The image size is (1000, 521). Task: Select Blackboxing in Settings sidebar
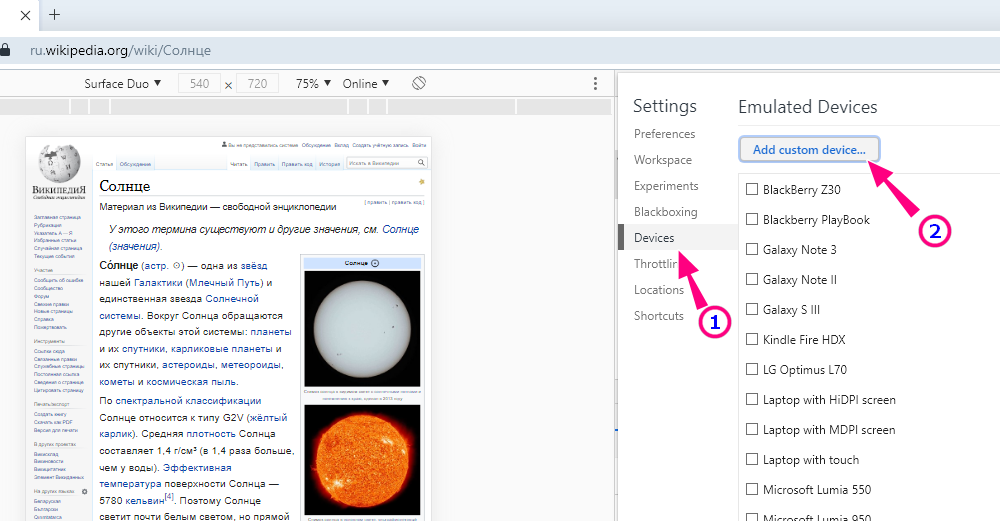pyautogui.click(x=665, y=212)
